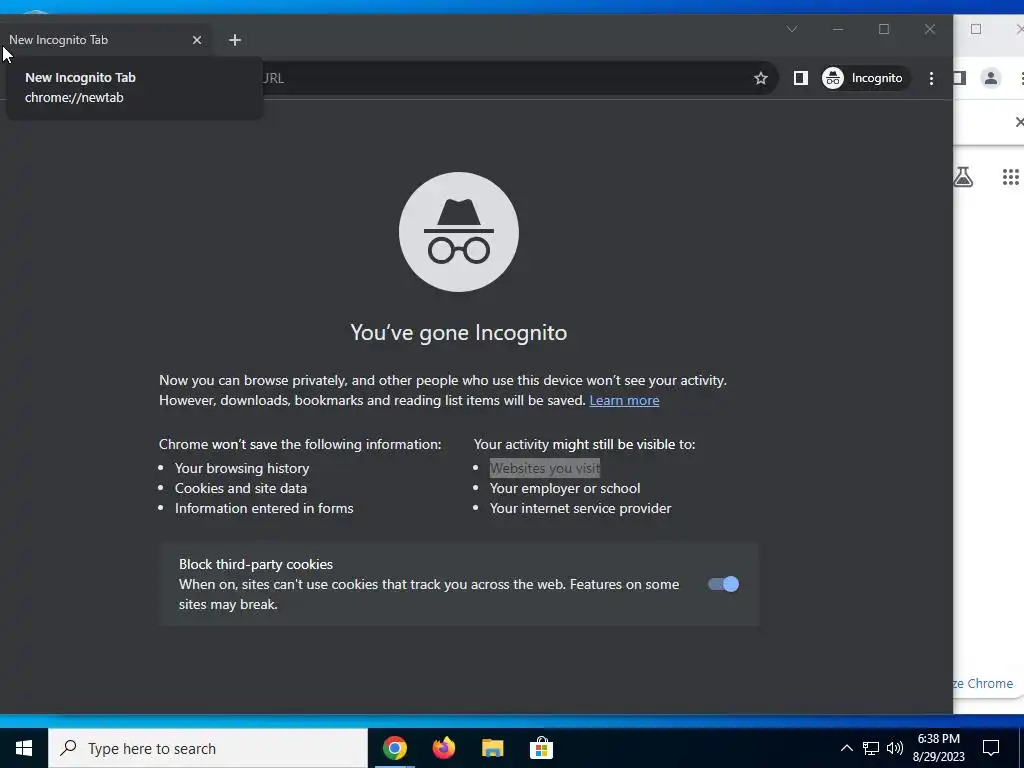Click the Incognito profile chip
This screenshot has height=768, width=1024.
click(865, 78)
